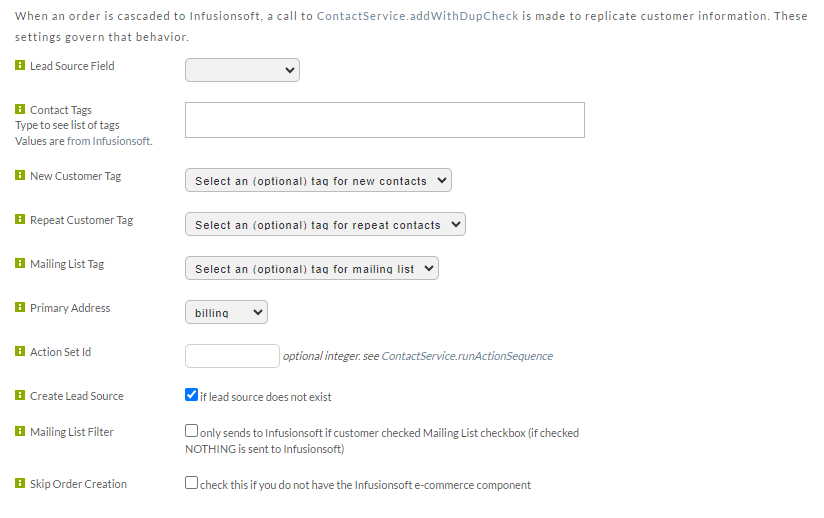This screenshot has width=824, height=518.
Task: Click the Contact Tags text box
Action: coord(385,120)
